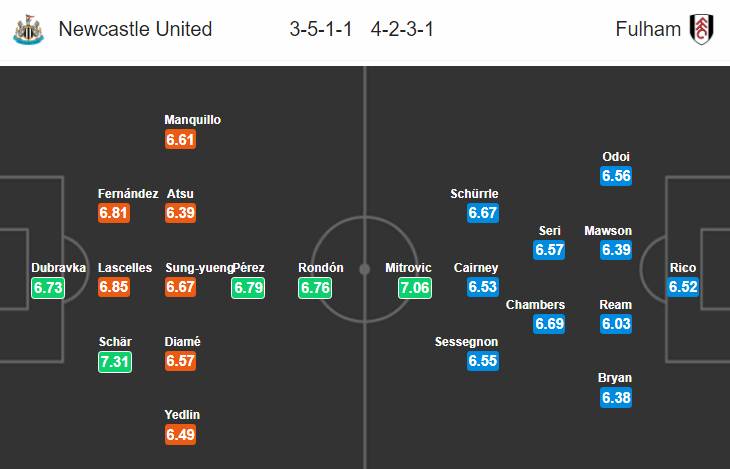This screenshot has width=730, height=469.
Task: Click the Fulham club crest
Action: click(701, 29)
